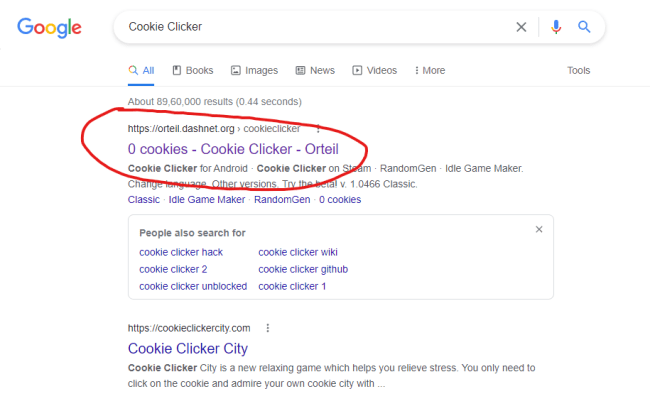
Task: Start voice search with microphone icon
Action: tap(557, 27)
